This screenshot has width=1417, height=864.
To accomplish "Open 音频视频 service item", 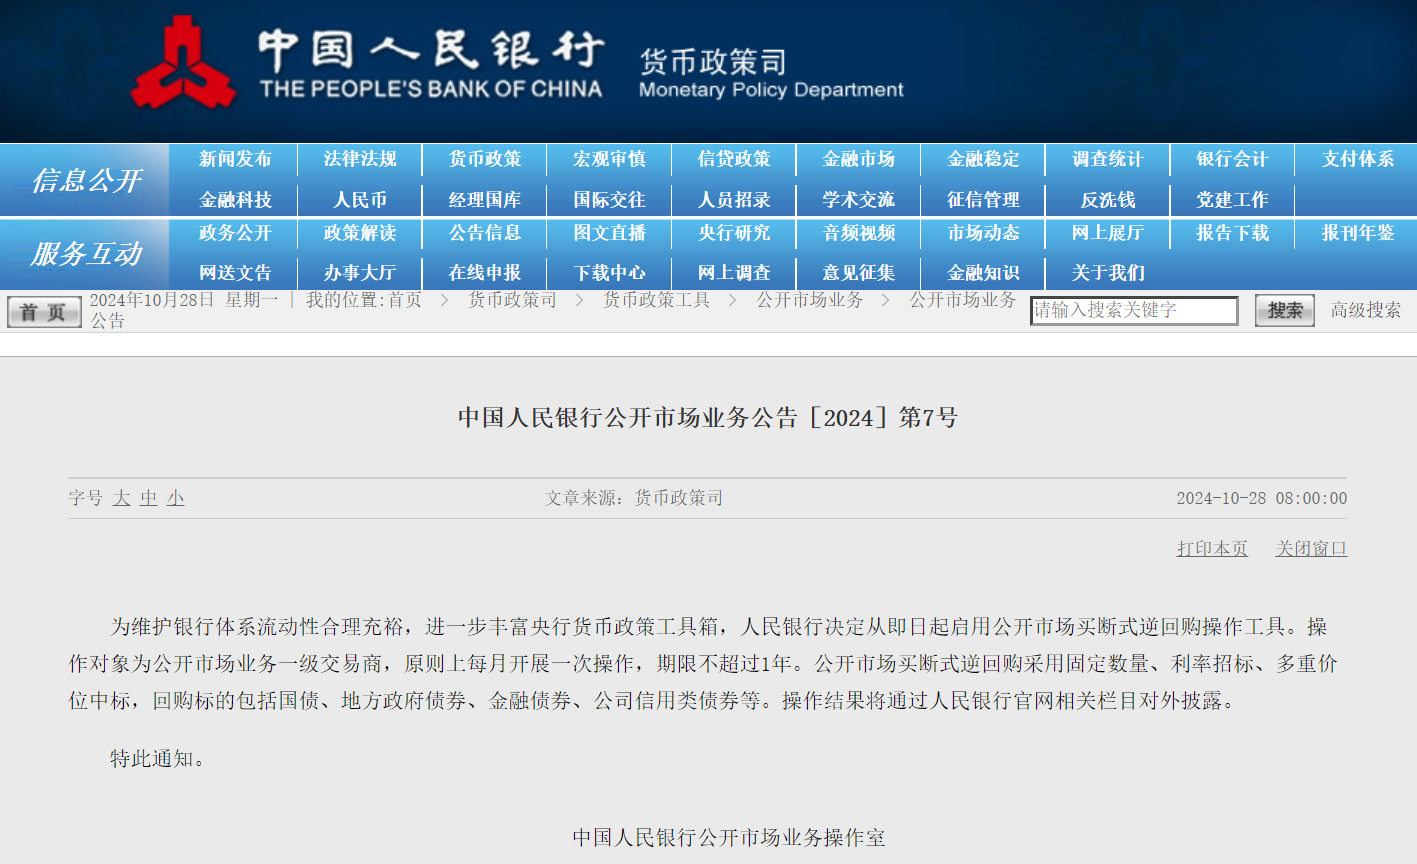I will click(859, 233).
